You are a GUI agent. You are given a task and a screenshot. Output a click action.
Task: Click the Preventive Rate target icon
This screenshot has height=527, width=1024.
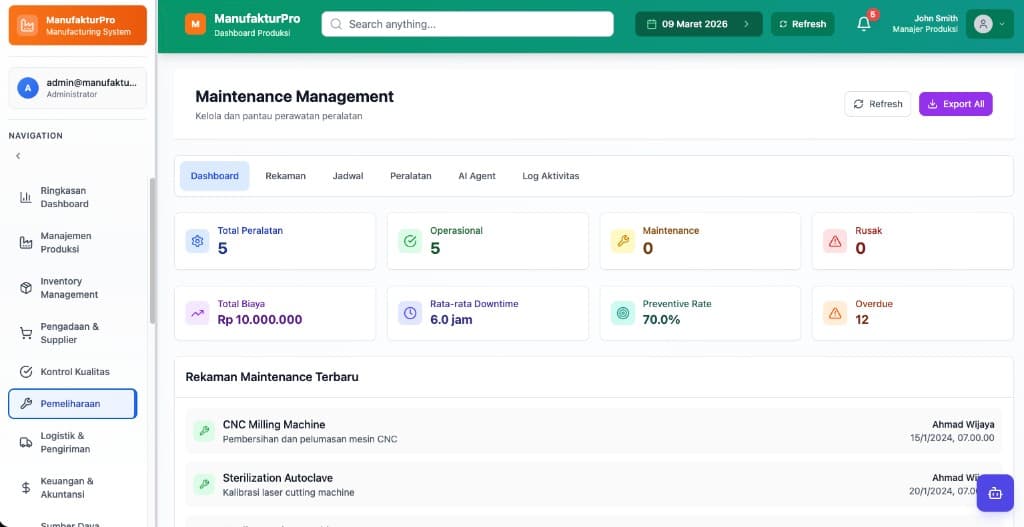click(623, 313)
